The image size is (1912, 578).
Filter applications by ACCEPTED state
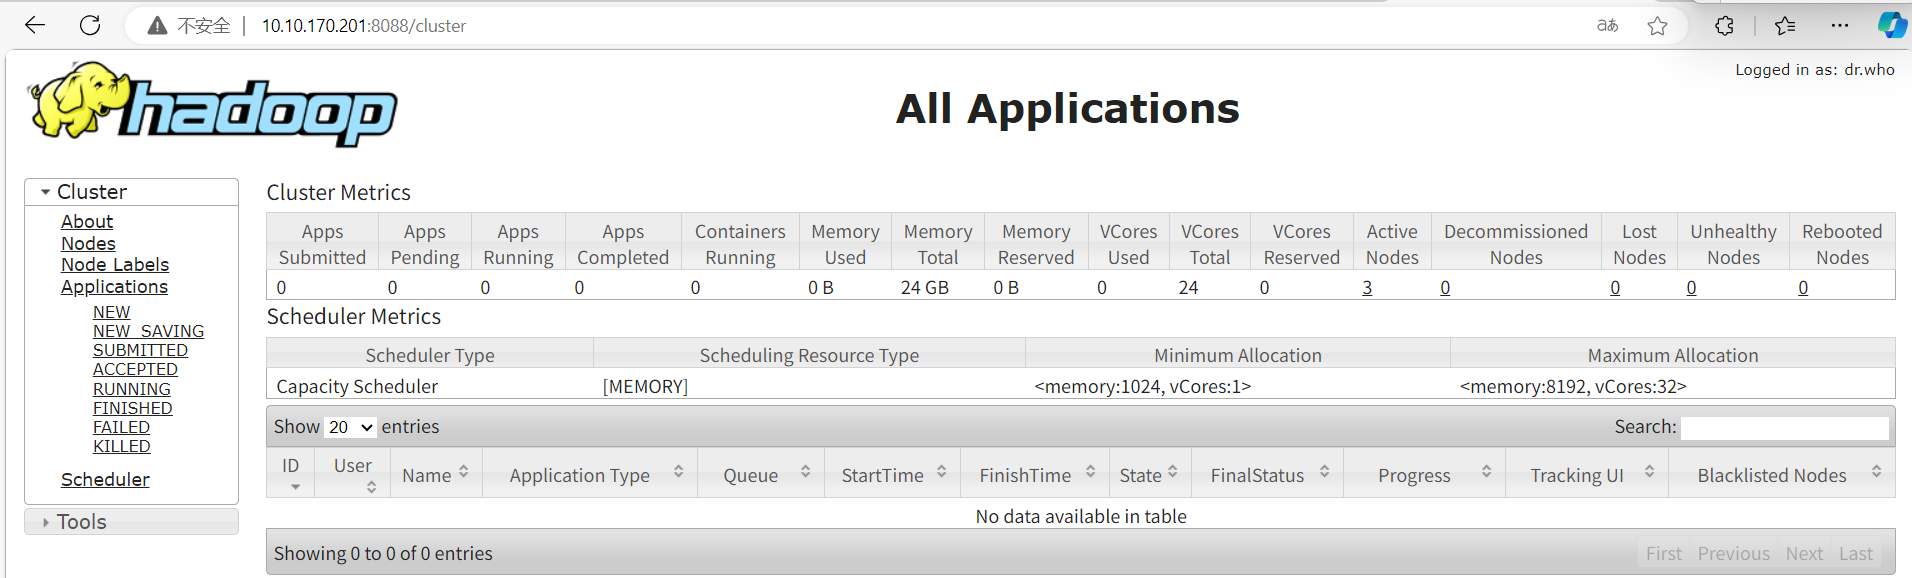click(135, 369)
